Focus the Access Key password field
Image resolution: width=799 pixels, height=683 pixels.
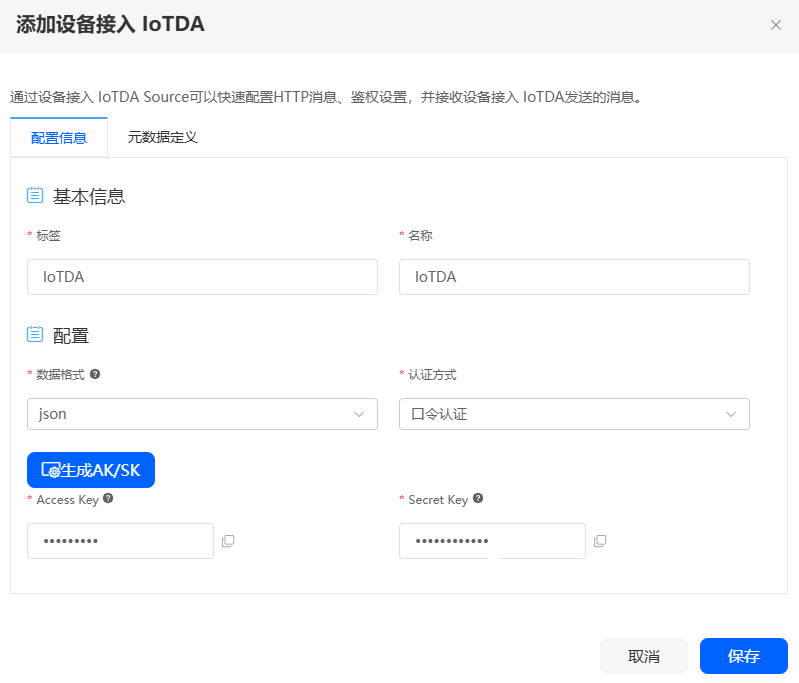click(x=120, y=541)
